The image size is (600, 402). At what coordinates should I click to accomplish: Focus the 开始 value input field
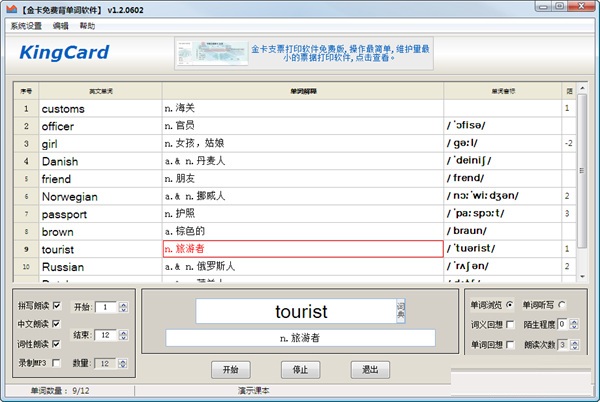tap(107, 307)
